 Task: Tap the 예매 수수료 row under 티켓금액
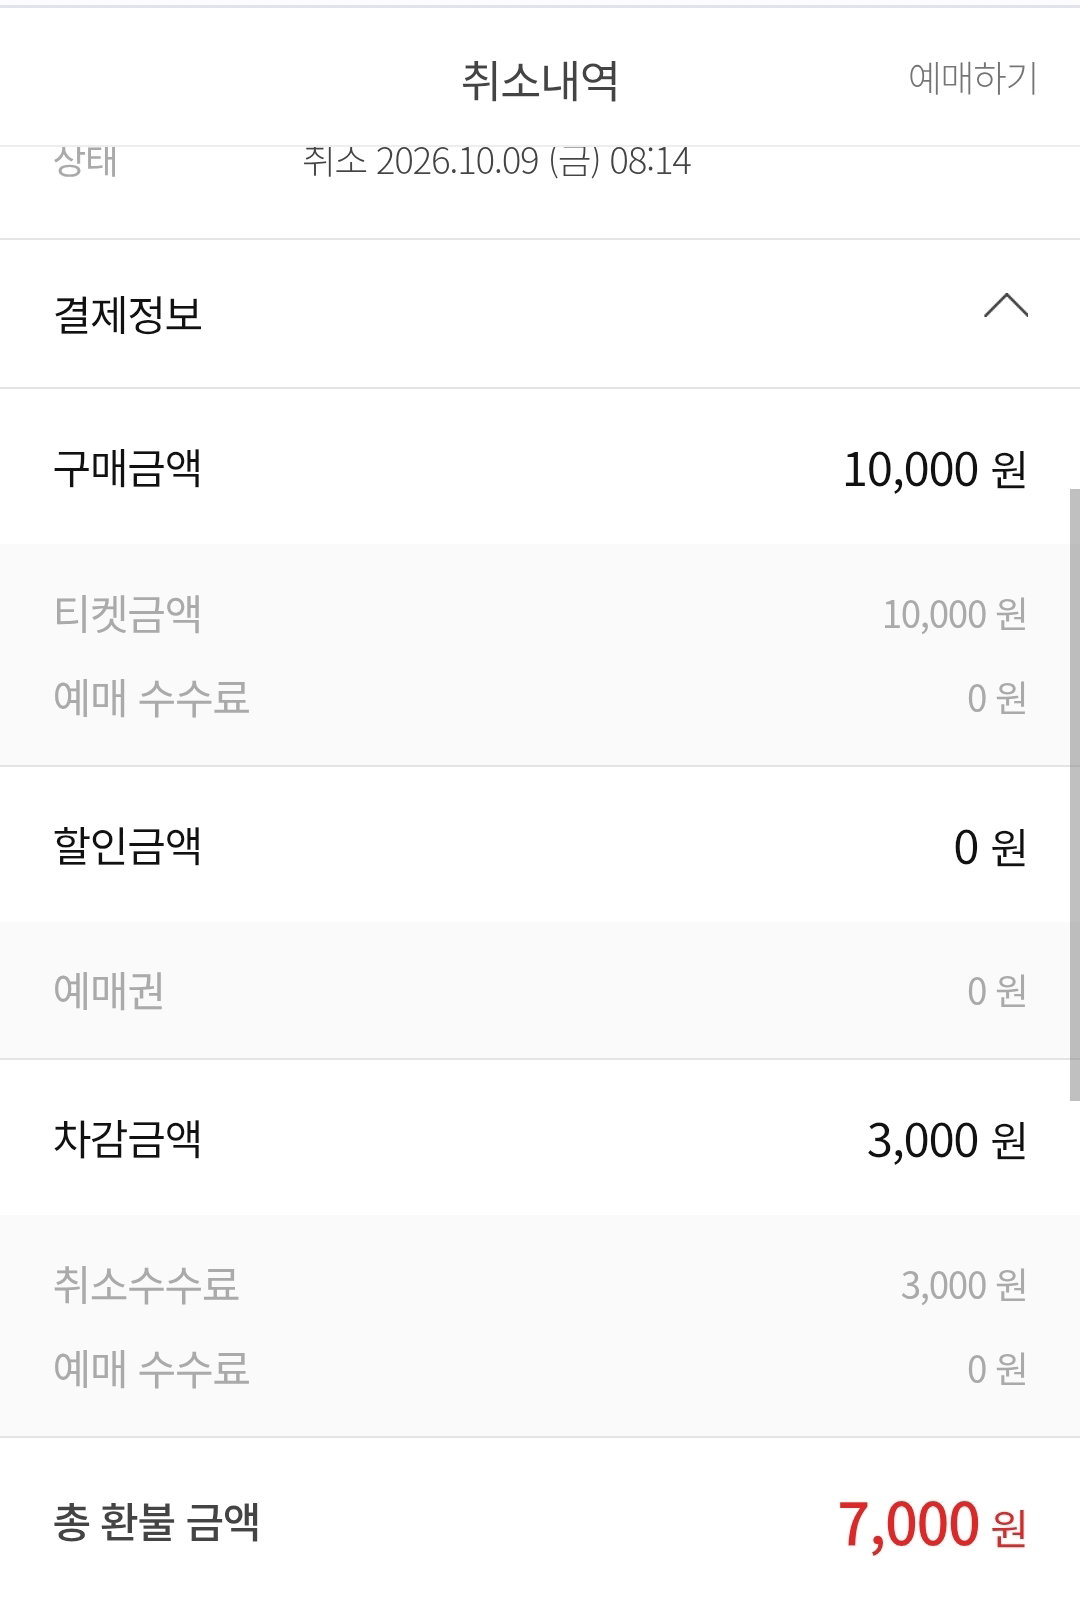[x=540, y=698]
